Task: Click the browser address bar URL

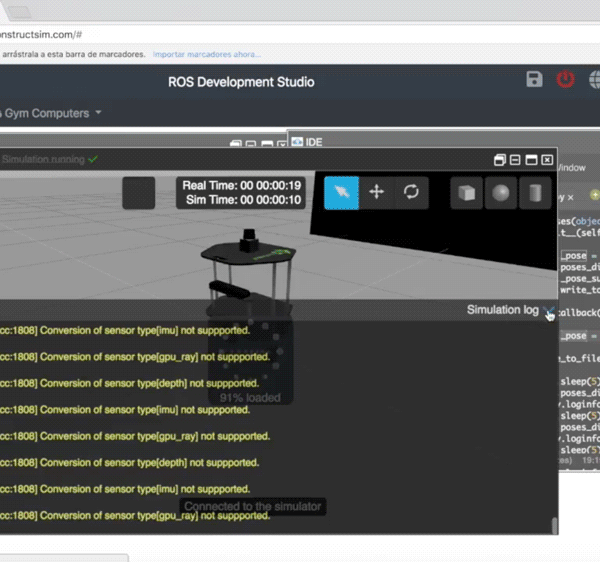Action: 41,34
